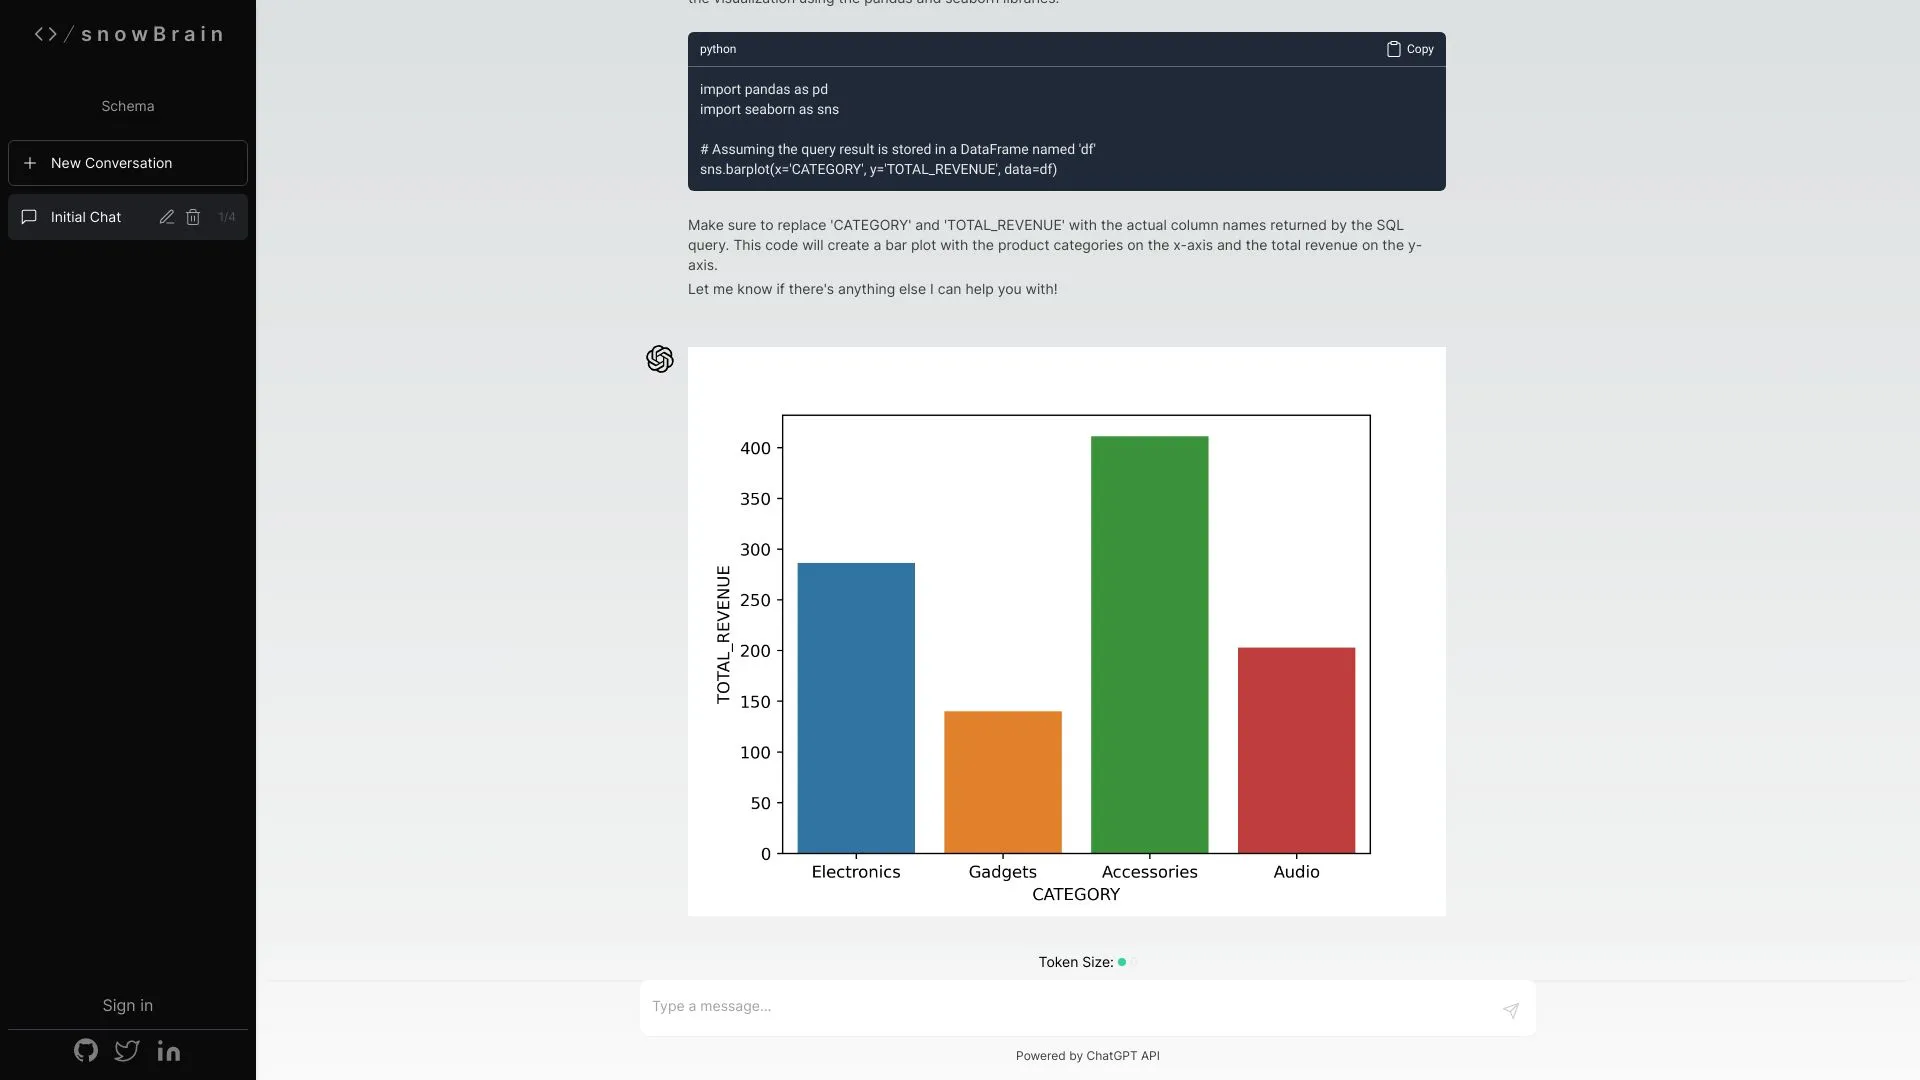The image size is (1920, 1080).
Task: Open the Powered by ChatGPT API link
Action: (1087, 1055)
